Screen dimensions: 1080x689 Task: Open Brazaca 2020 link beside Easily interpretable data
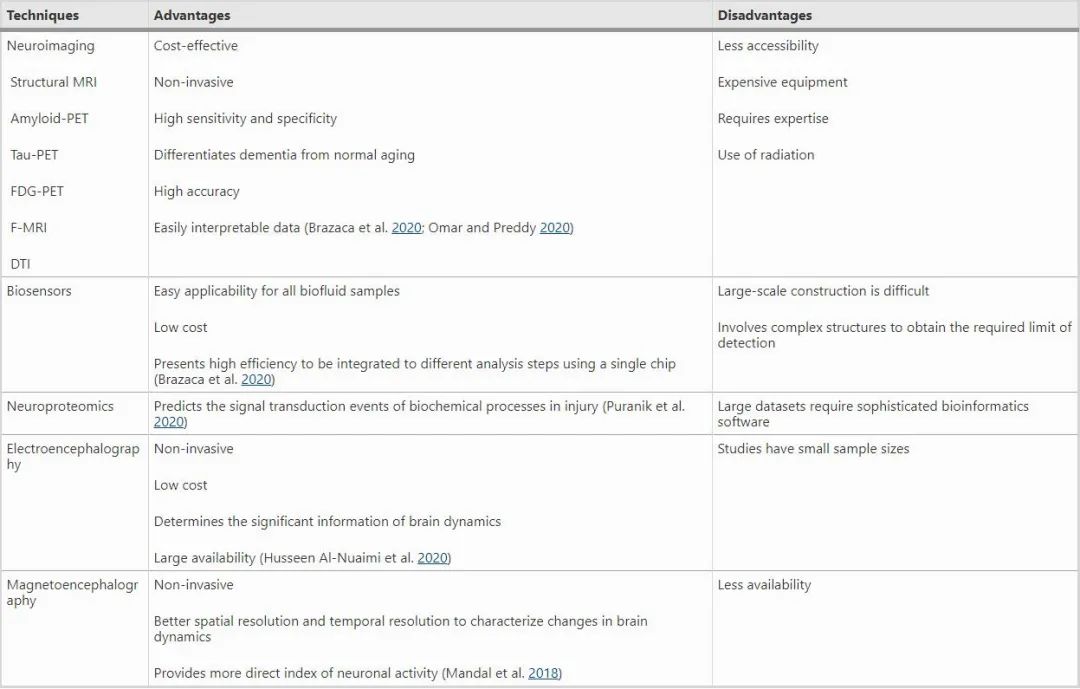(x=406, y=228)
